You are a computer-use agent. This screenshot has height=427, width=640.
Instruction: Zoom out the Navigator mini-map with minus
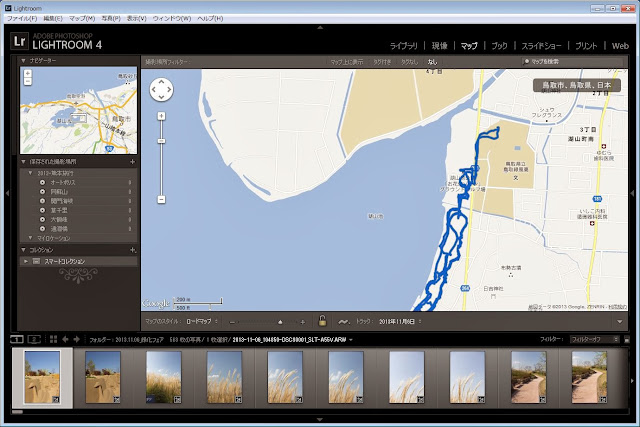tap(28, 81)
